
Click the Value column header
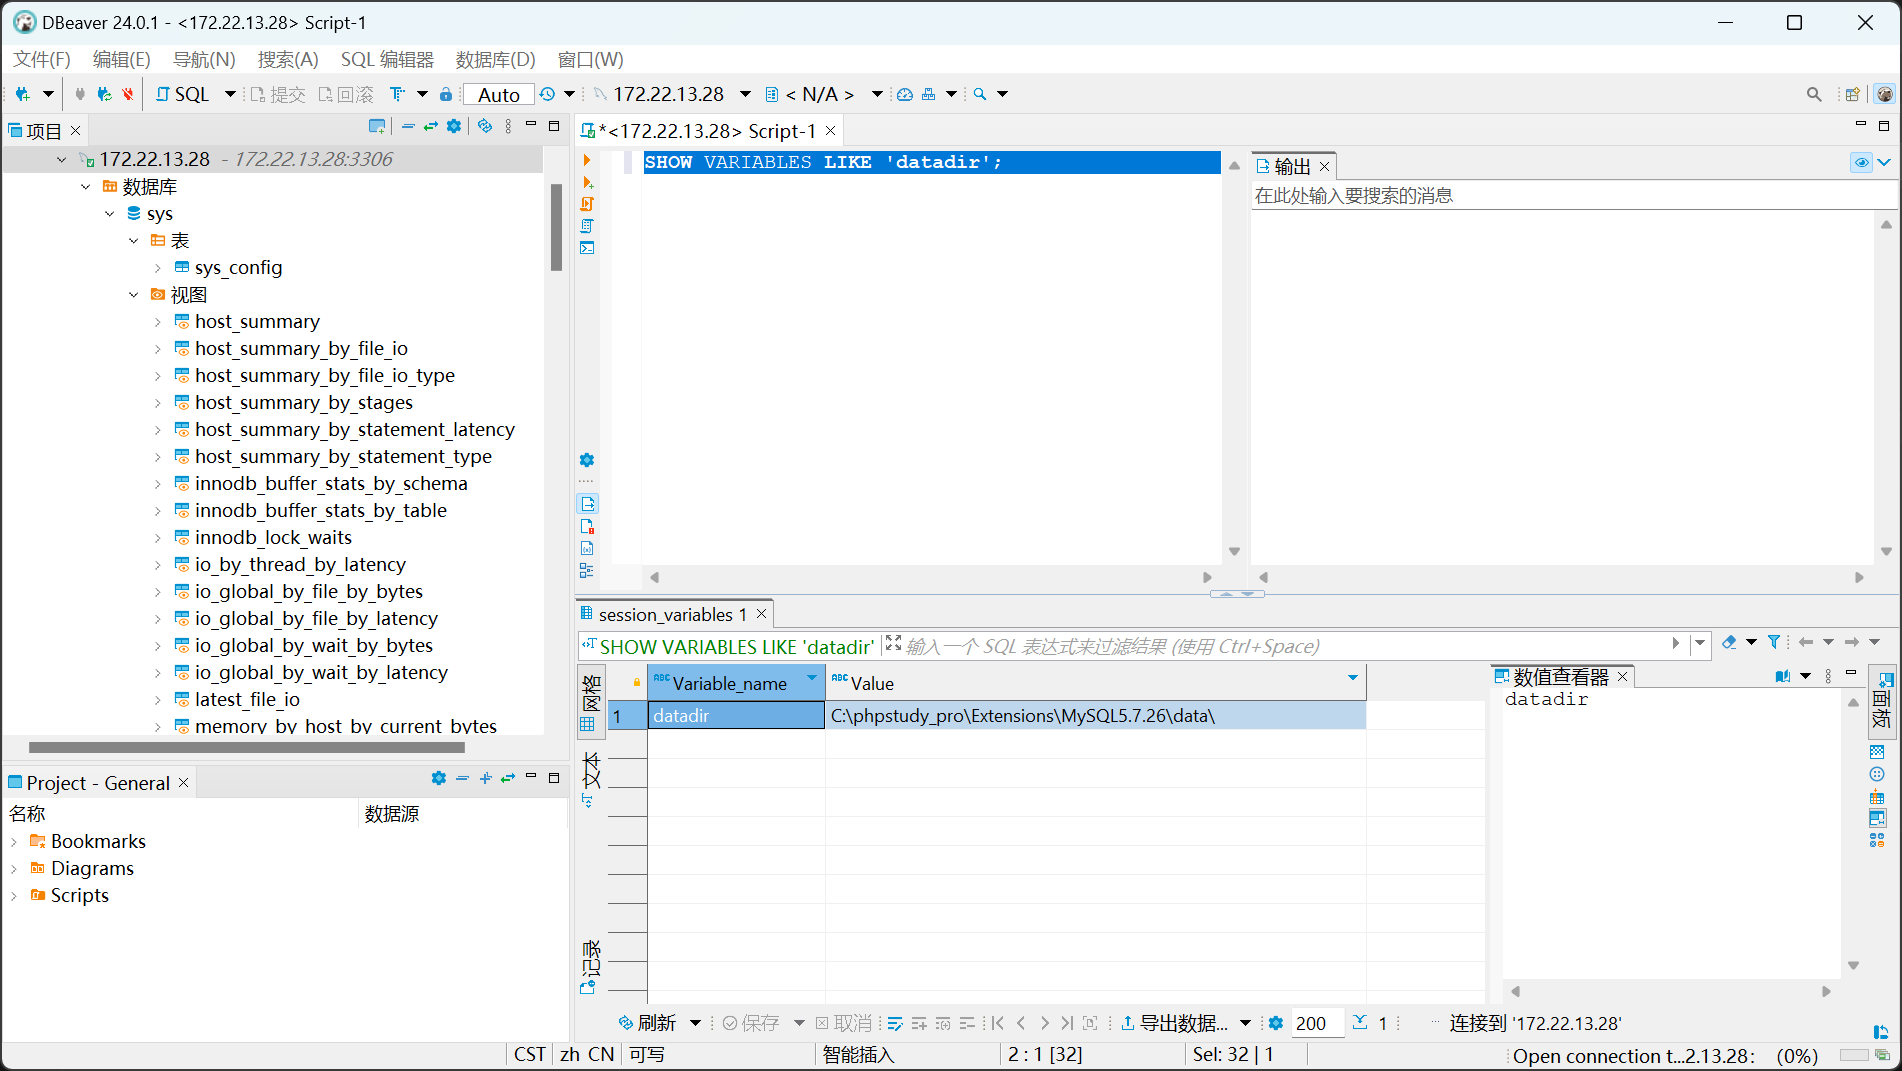click(x=1095, y=683)
